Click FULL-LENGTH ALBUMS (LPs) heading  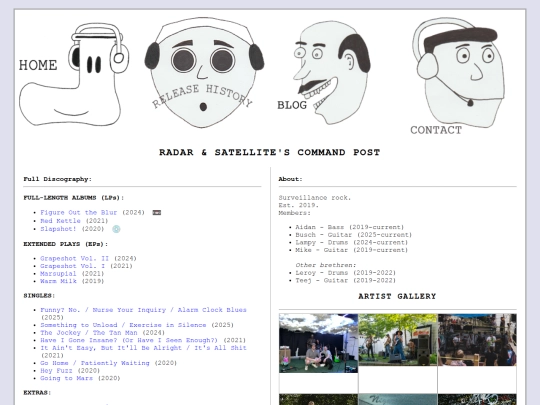click(74, 198)
